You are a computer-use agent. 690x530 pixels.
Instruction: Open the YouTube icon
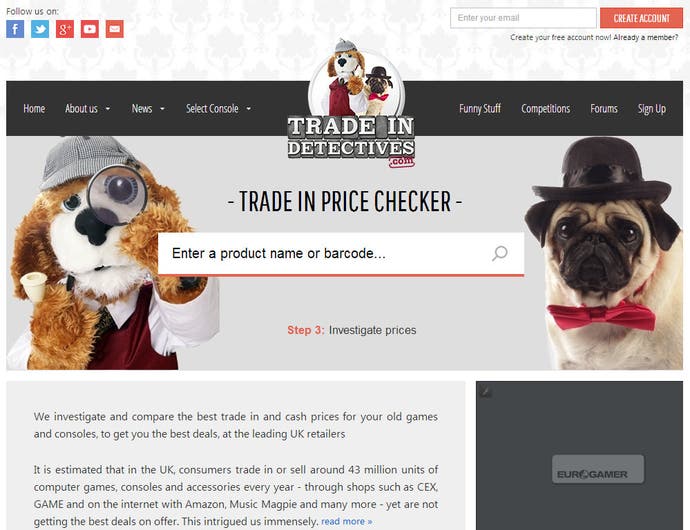(90, 29)
